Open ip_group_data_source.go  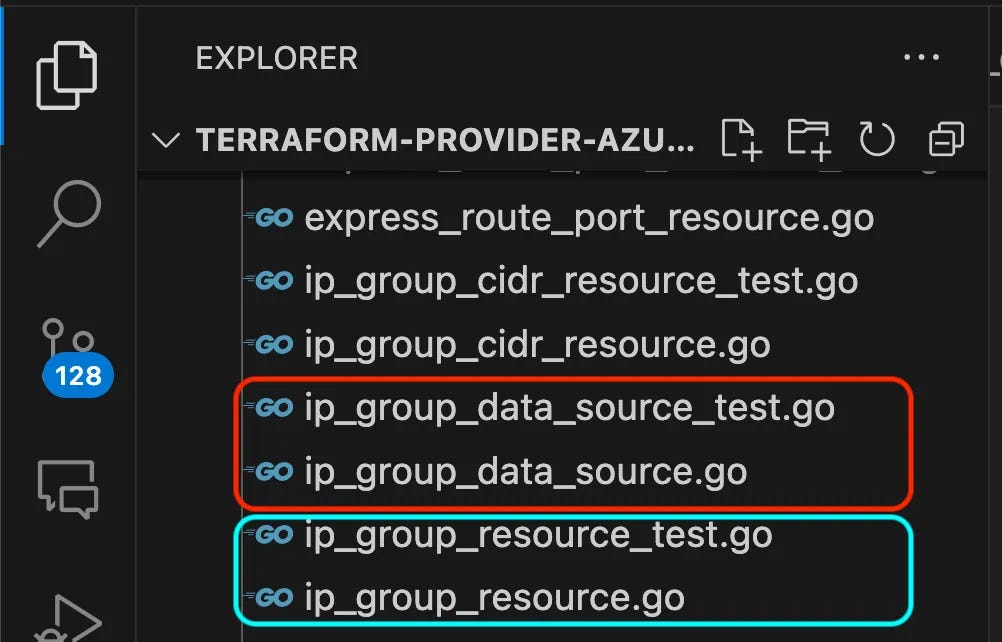[526, 471]
